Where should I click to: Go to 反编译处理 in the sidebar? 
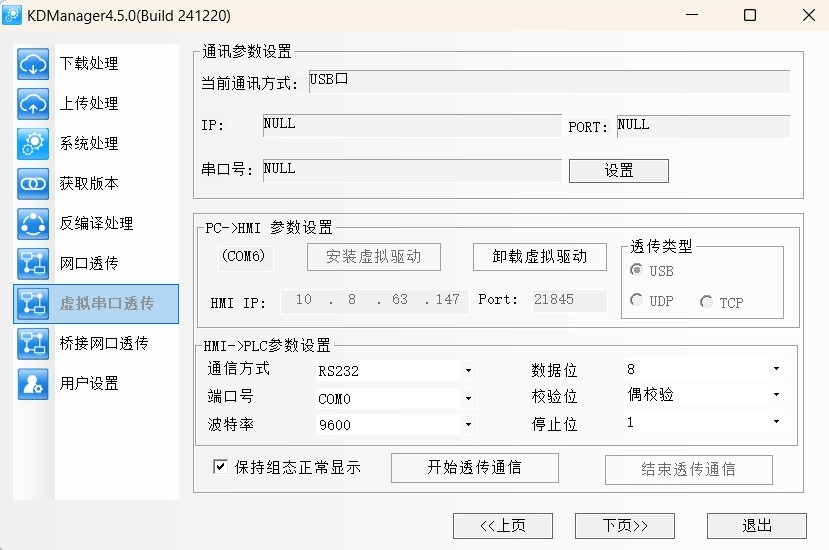click(x=96, y=223)
